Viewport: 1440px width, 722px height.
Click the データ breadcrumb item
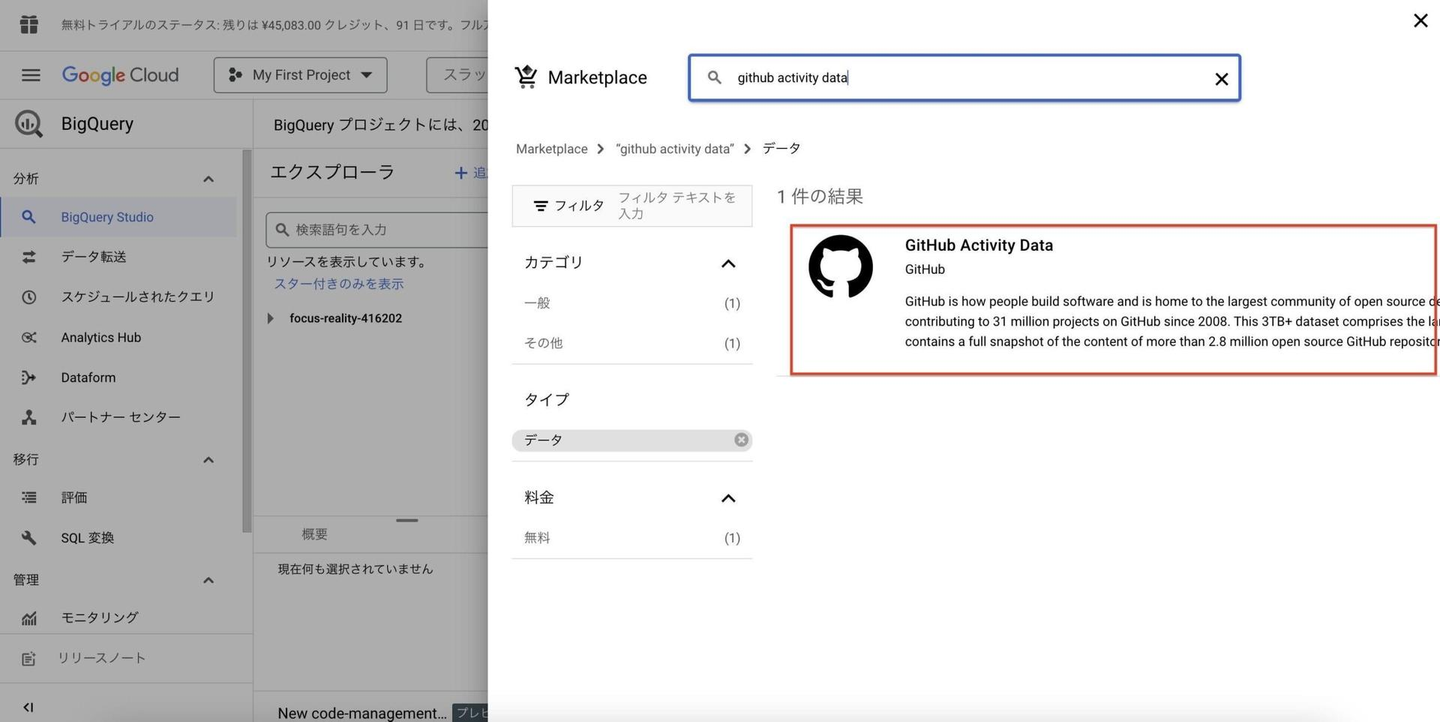point(782,149)
